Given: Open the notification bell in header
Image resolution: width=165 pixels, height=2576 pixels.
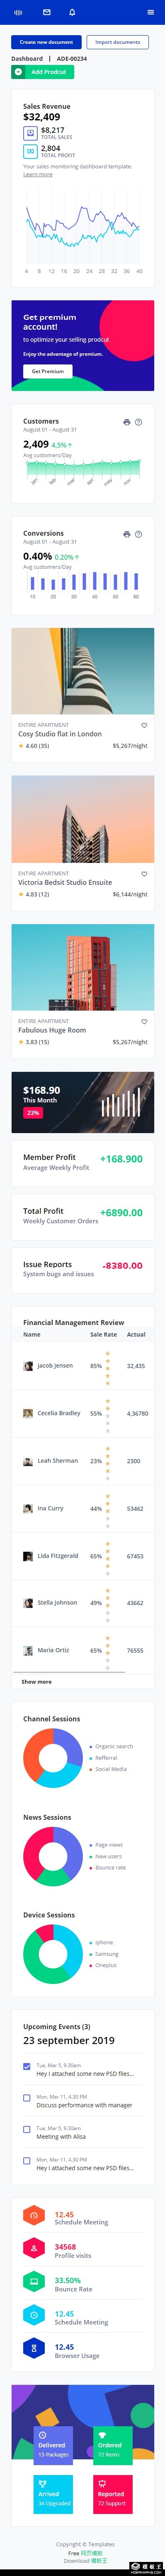Looking at the screenshot, I should coord(72,12).
